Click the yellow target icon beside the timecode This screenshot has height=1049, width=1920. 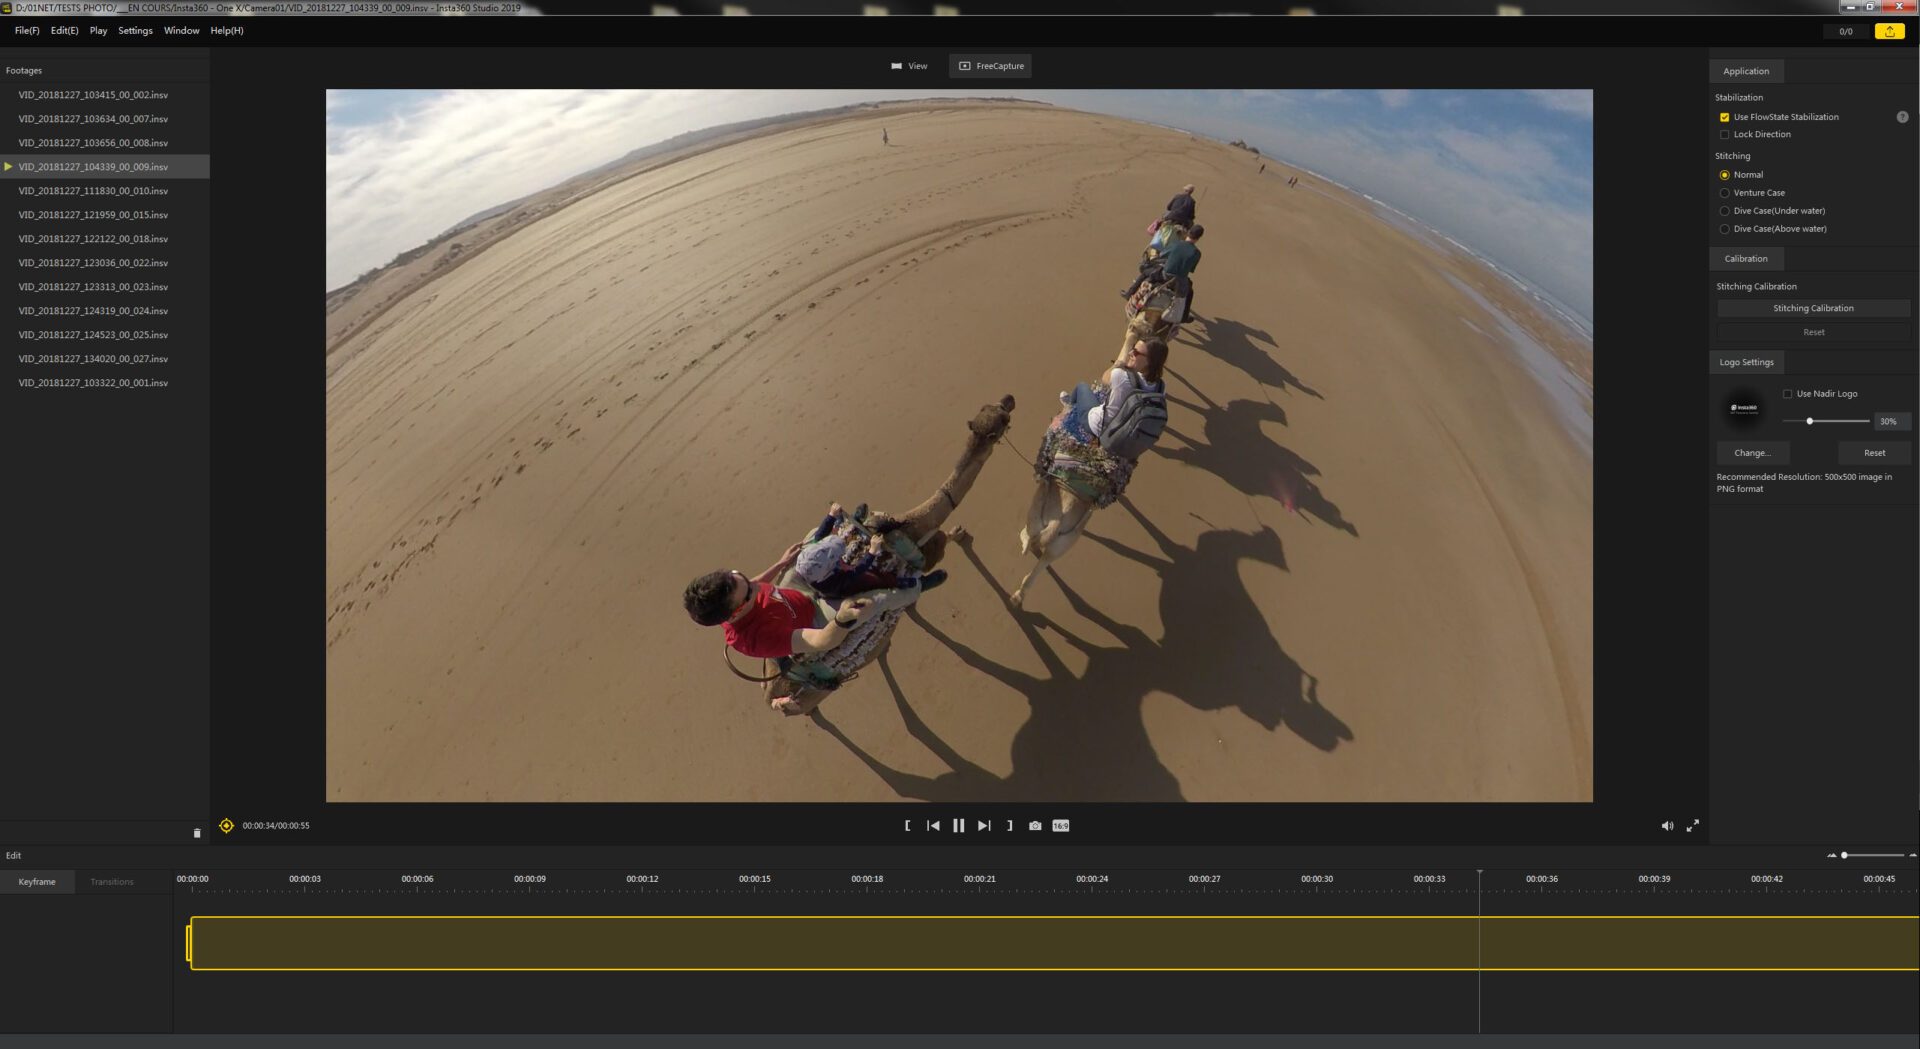[x=227, y=826]
